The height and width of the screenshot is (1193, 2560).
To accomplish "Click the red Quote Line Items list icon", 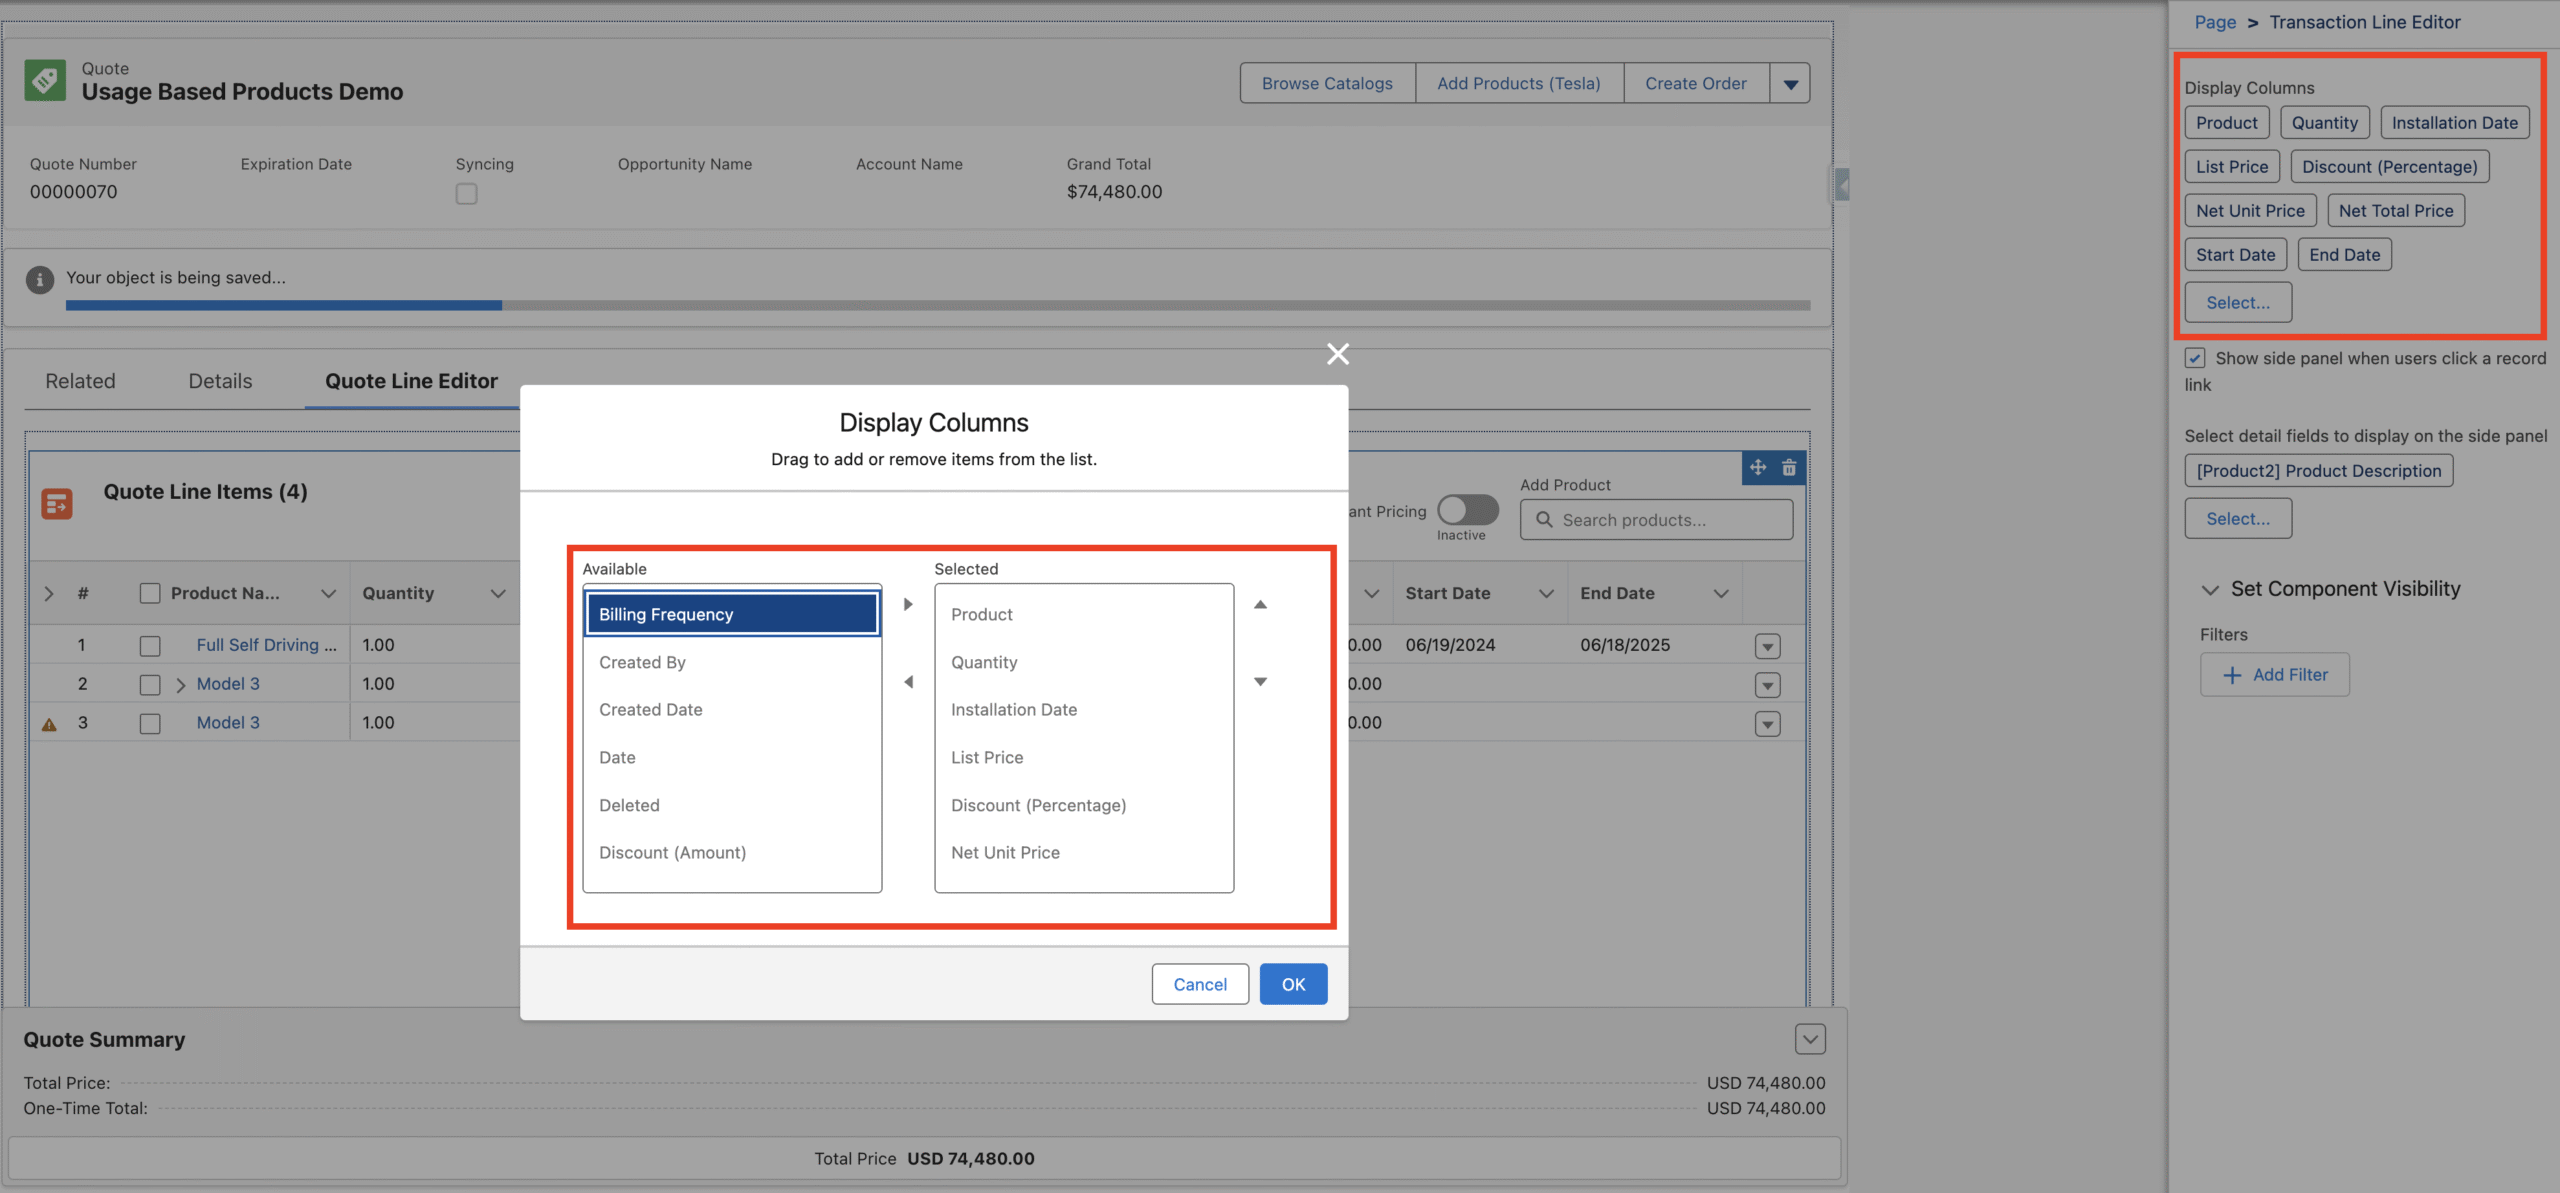I will click(57, 504).
